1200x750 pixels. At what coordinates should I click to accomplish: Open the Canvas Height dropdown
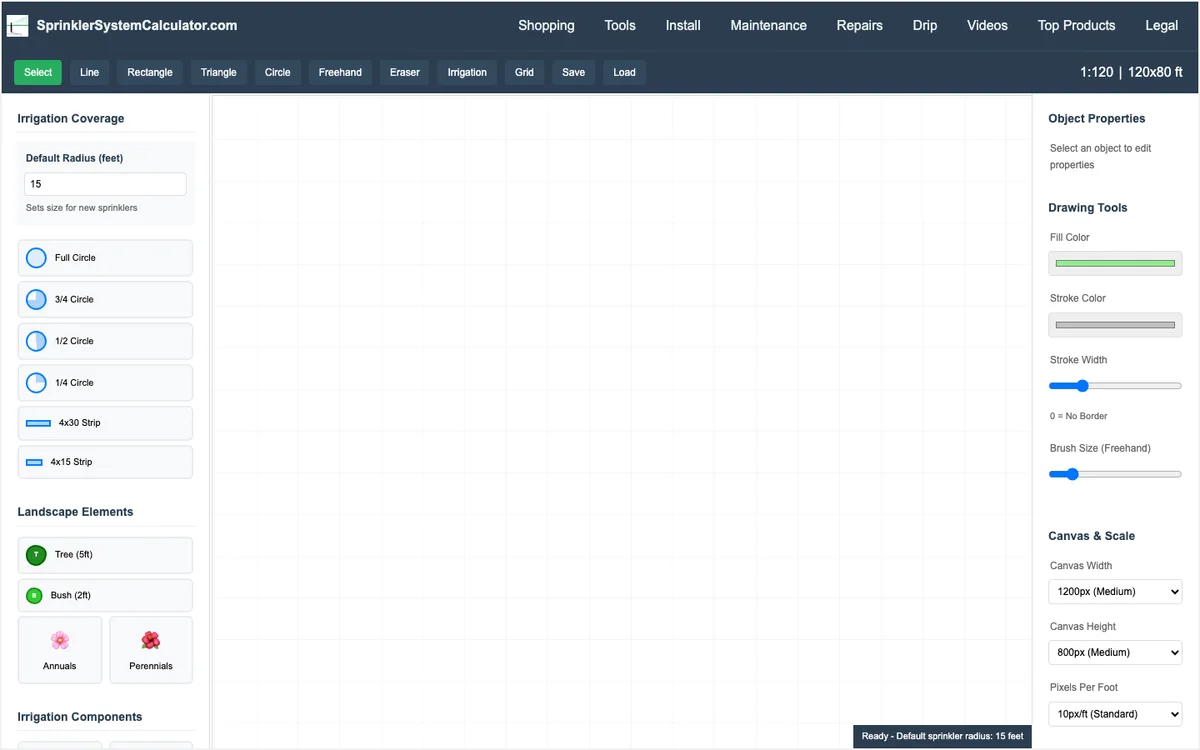coord(1115,653)
